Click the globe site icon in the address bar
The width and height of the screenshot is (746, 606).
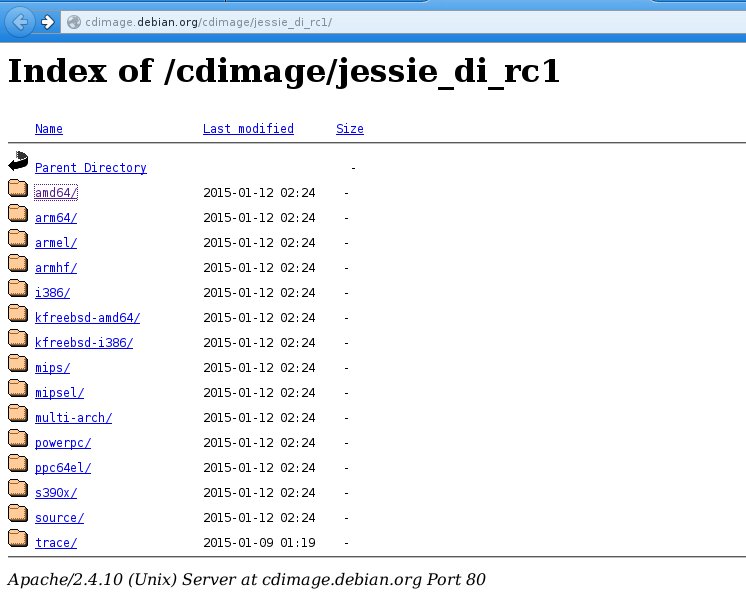tap(74, 22)
